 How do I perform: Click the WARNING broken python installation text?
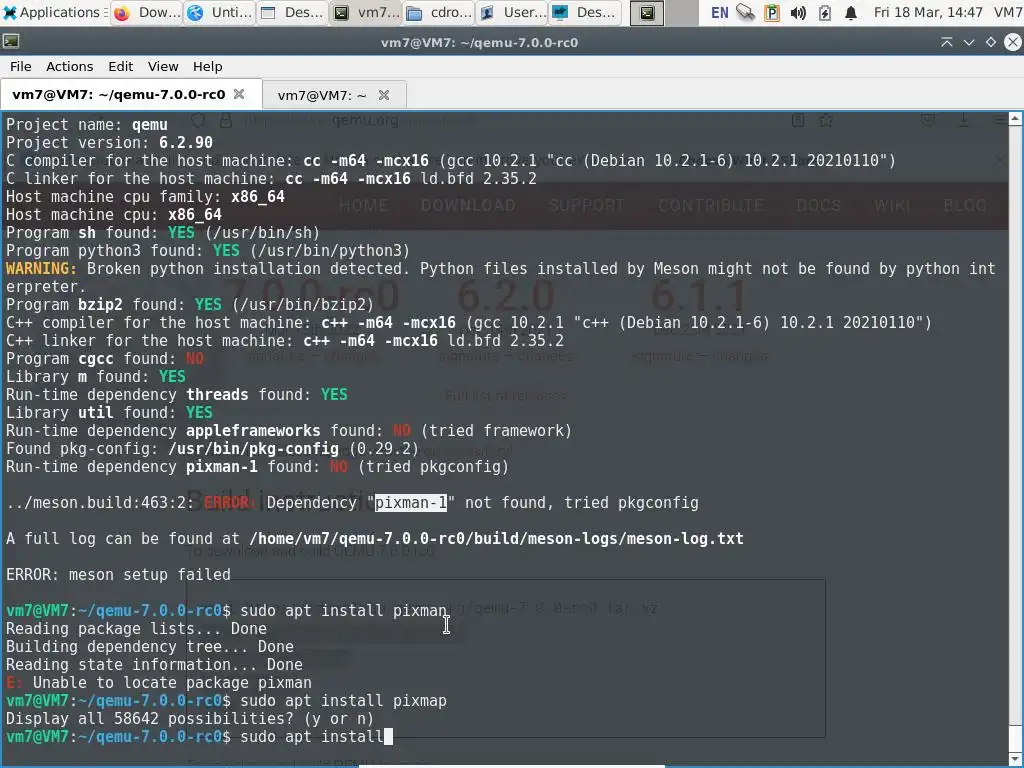pyautogui.click(x=500, y=278)
